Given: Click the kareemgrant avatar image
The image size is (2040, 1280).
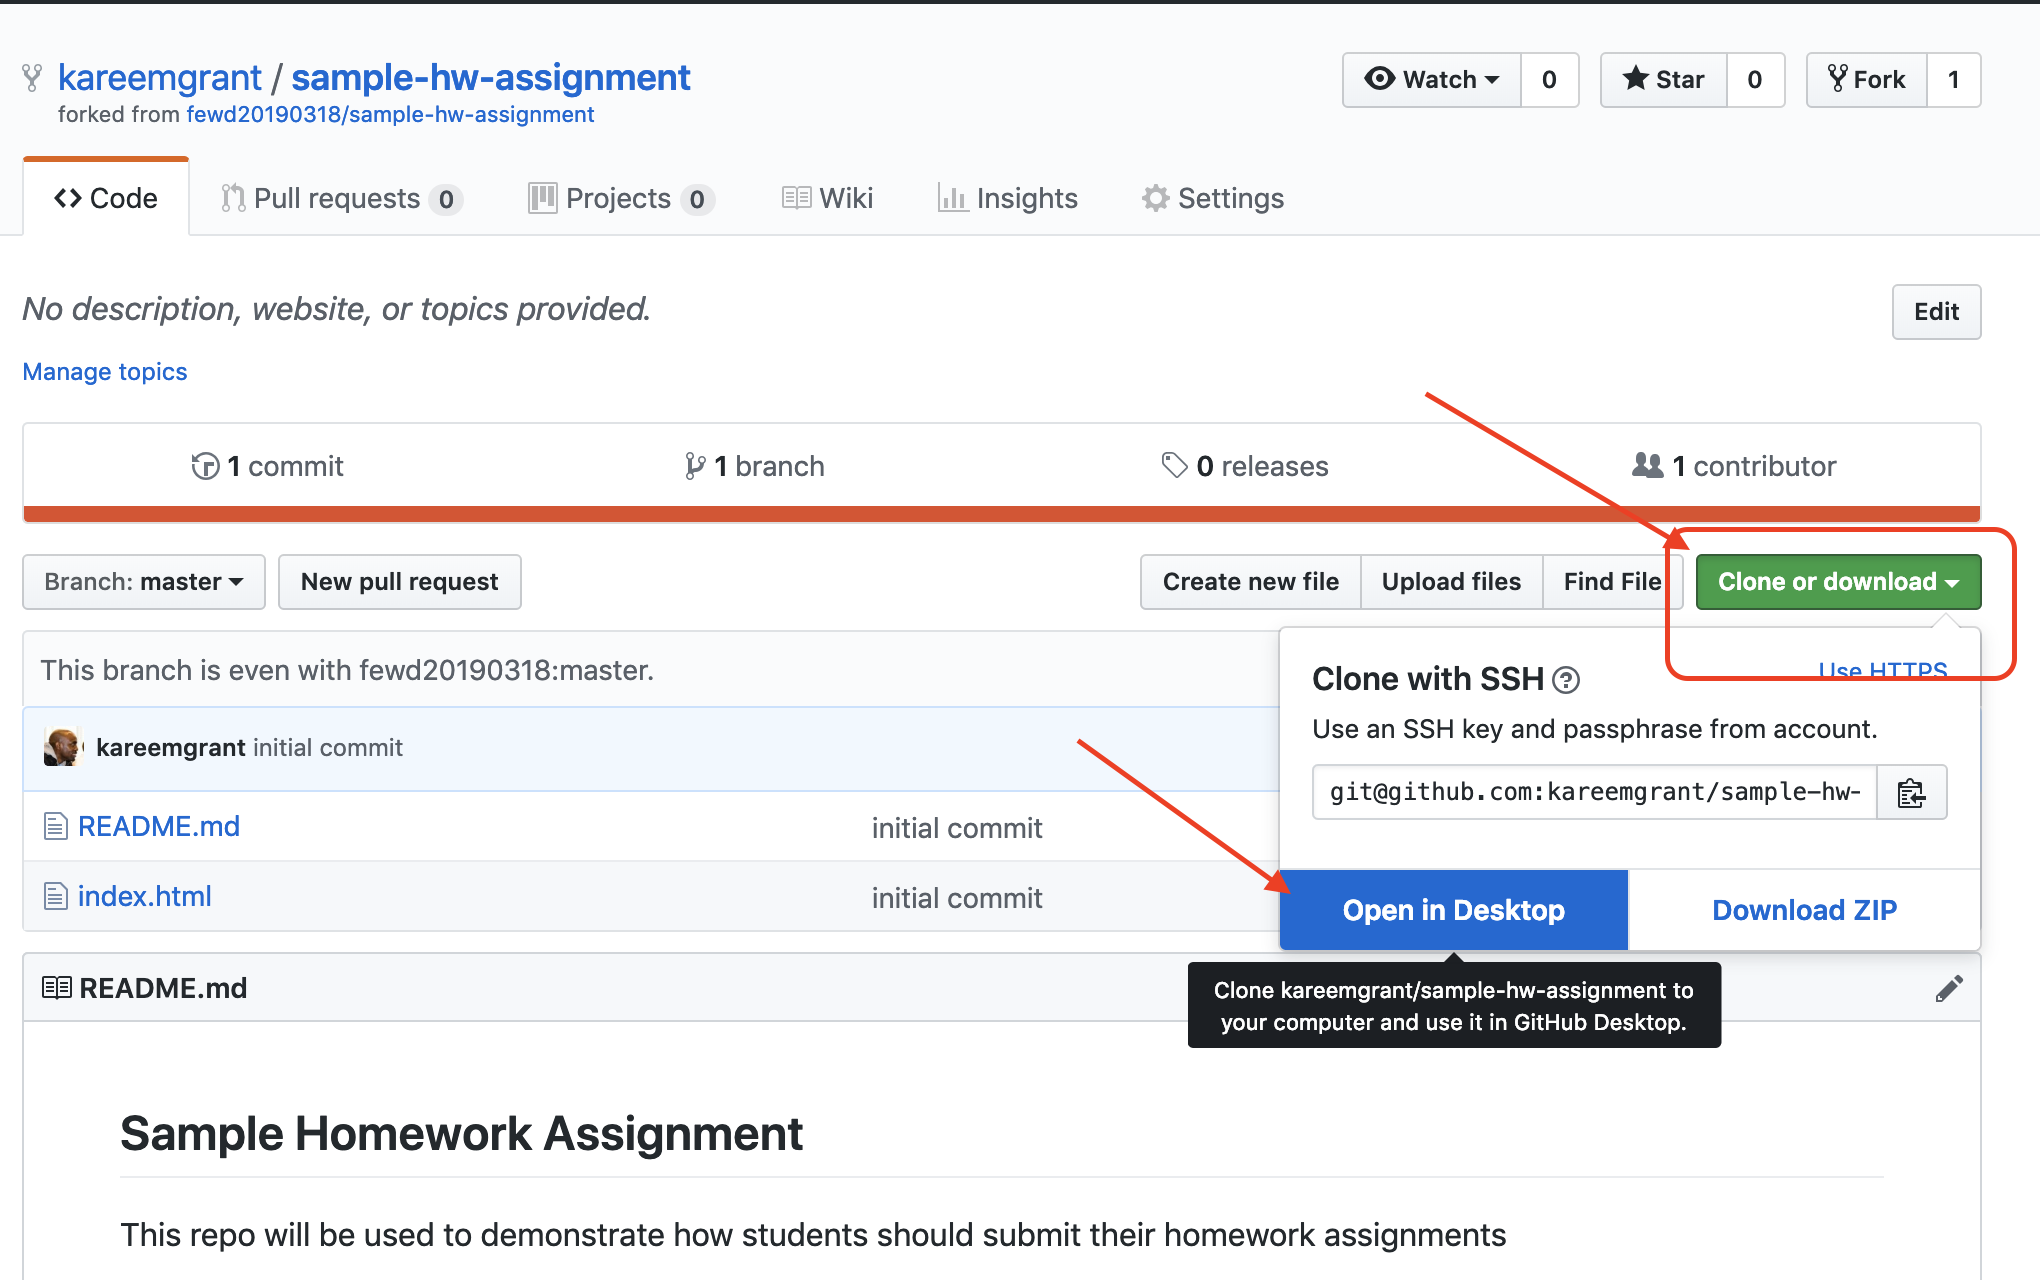Looking at the screenshot, I should [x=62, y=747].
